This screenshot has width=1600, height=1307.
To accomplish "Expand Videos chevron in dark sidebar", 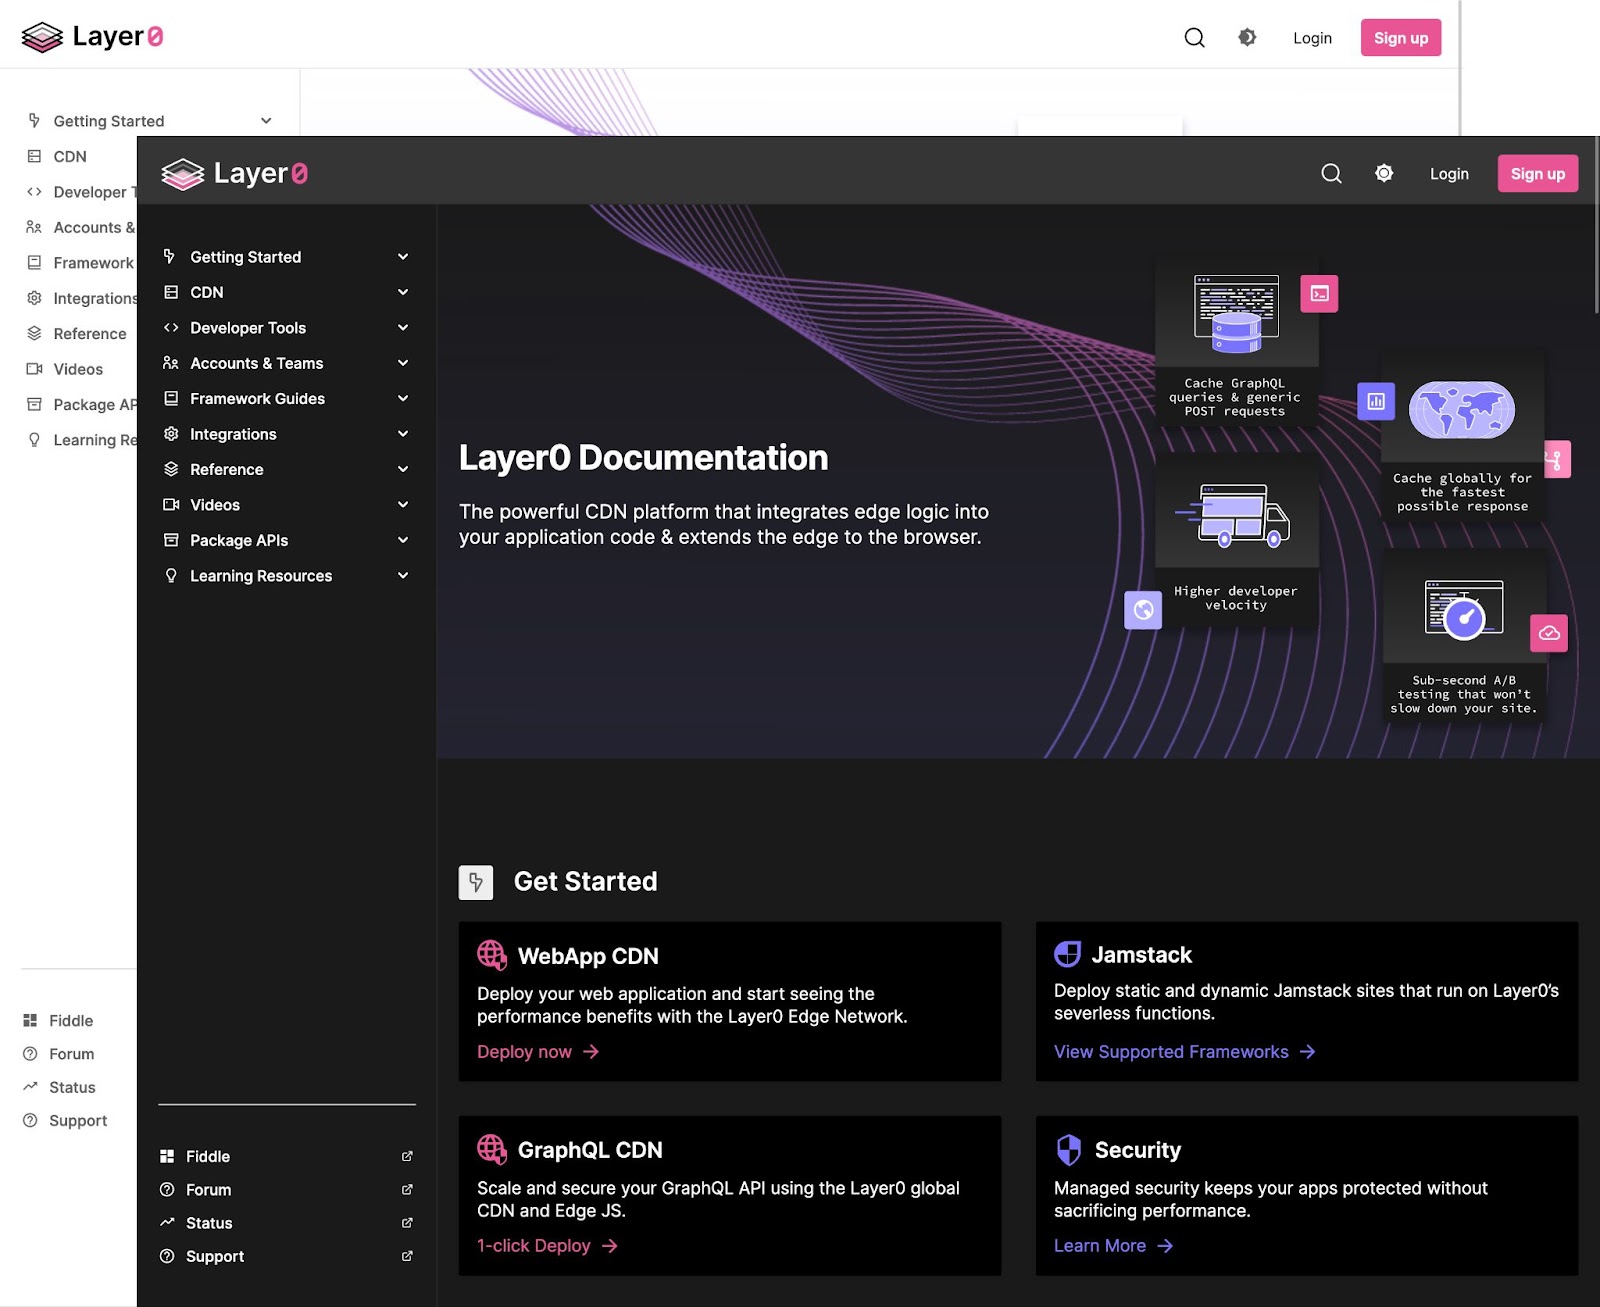I will [x=403, y=505].
